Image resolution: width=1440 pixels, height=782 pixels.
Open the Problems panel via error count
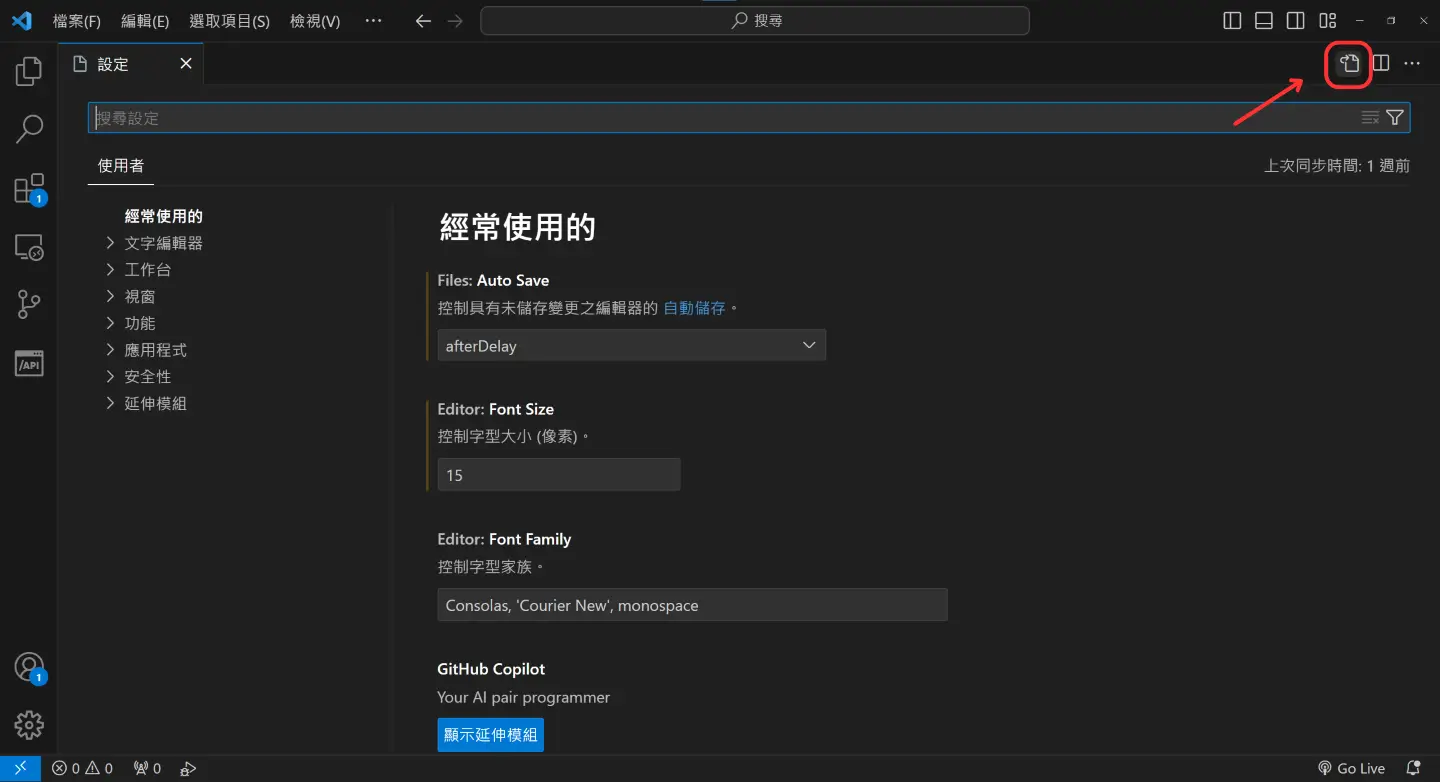[80, 767]
